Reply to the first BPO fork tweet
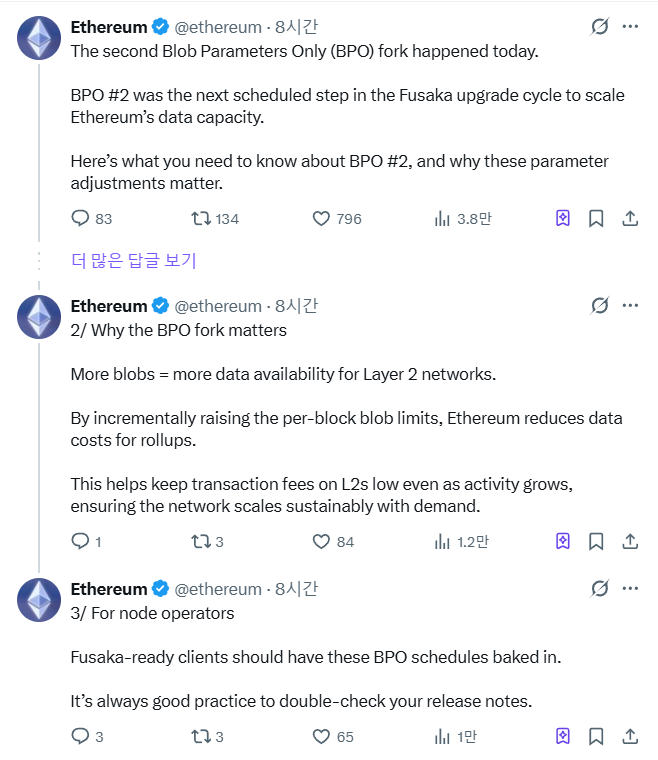 pyautogui.click(x=81, y=218)
